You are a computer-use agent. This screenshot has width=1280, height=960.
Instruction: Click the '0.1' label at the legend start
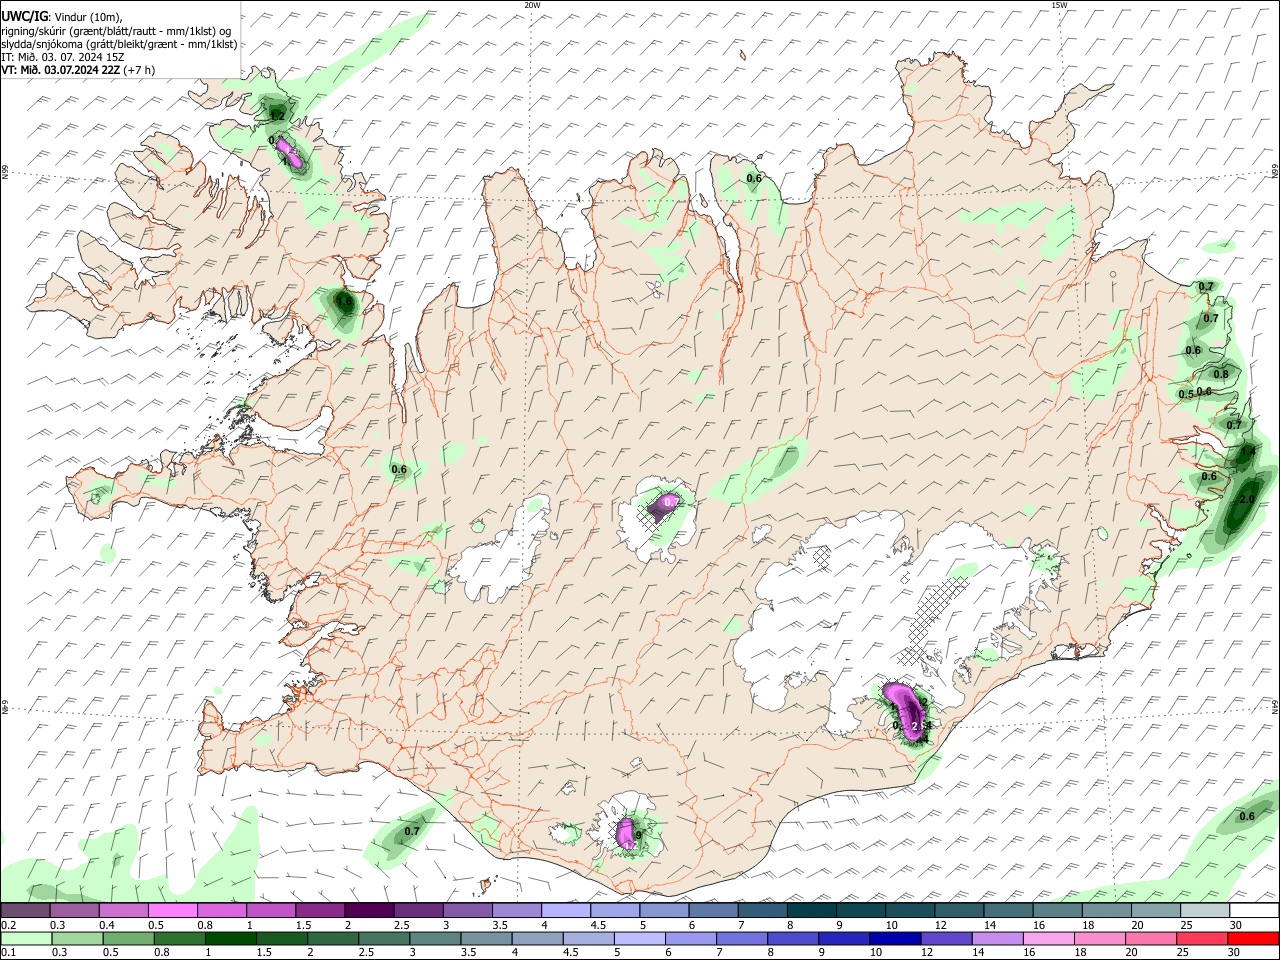click(8, 953)
